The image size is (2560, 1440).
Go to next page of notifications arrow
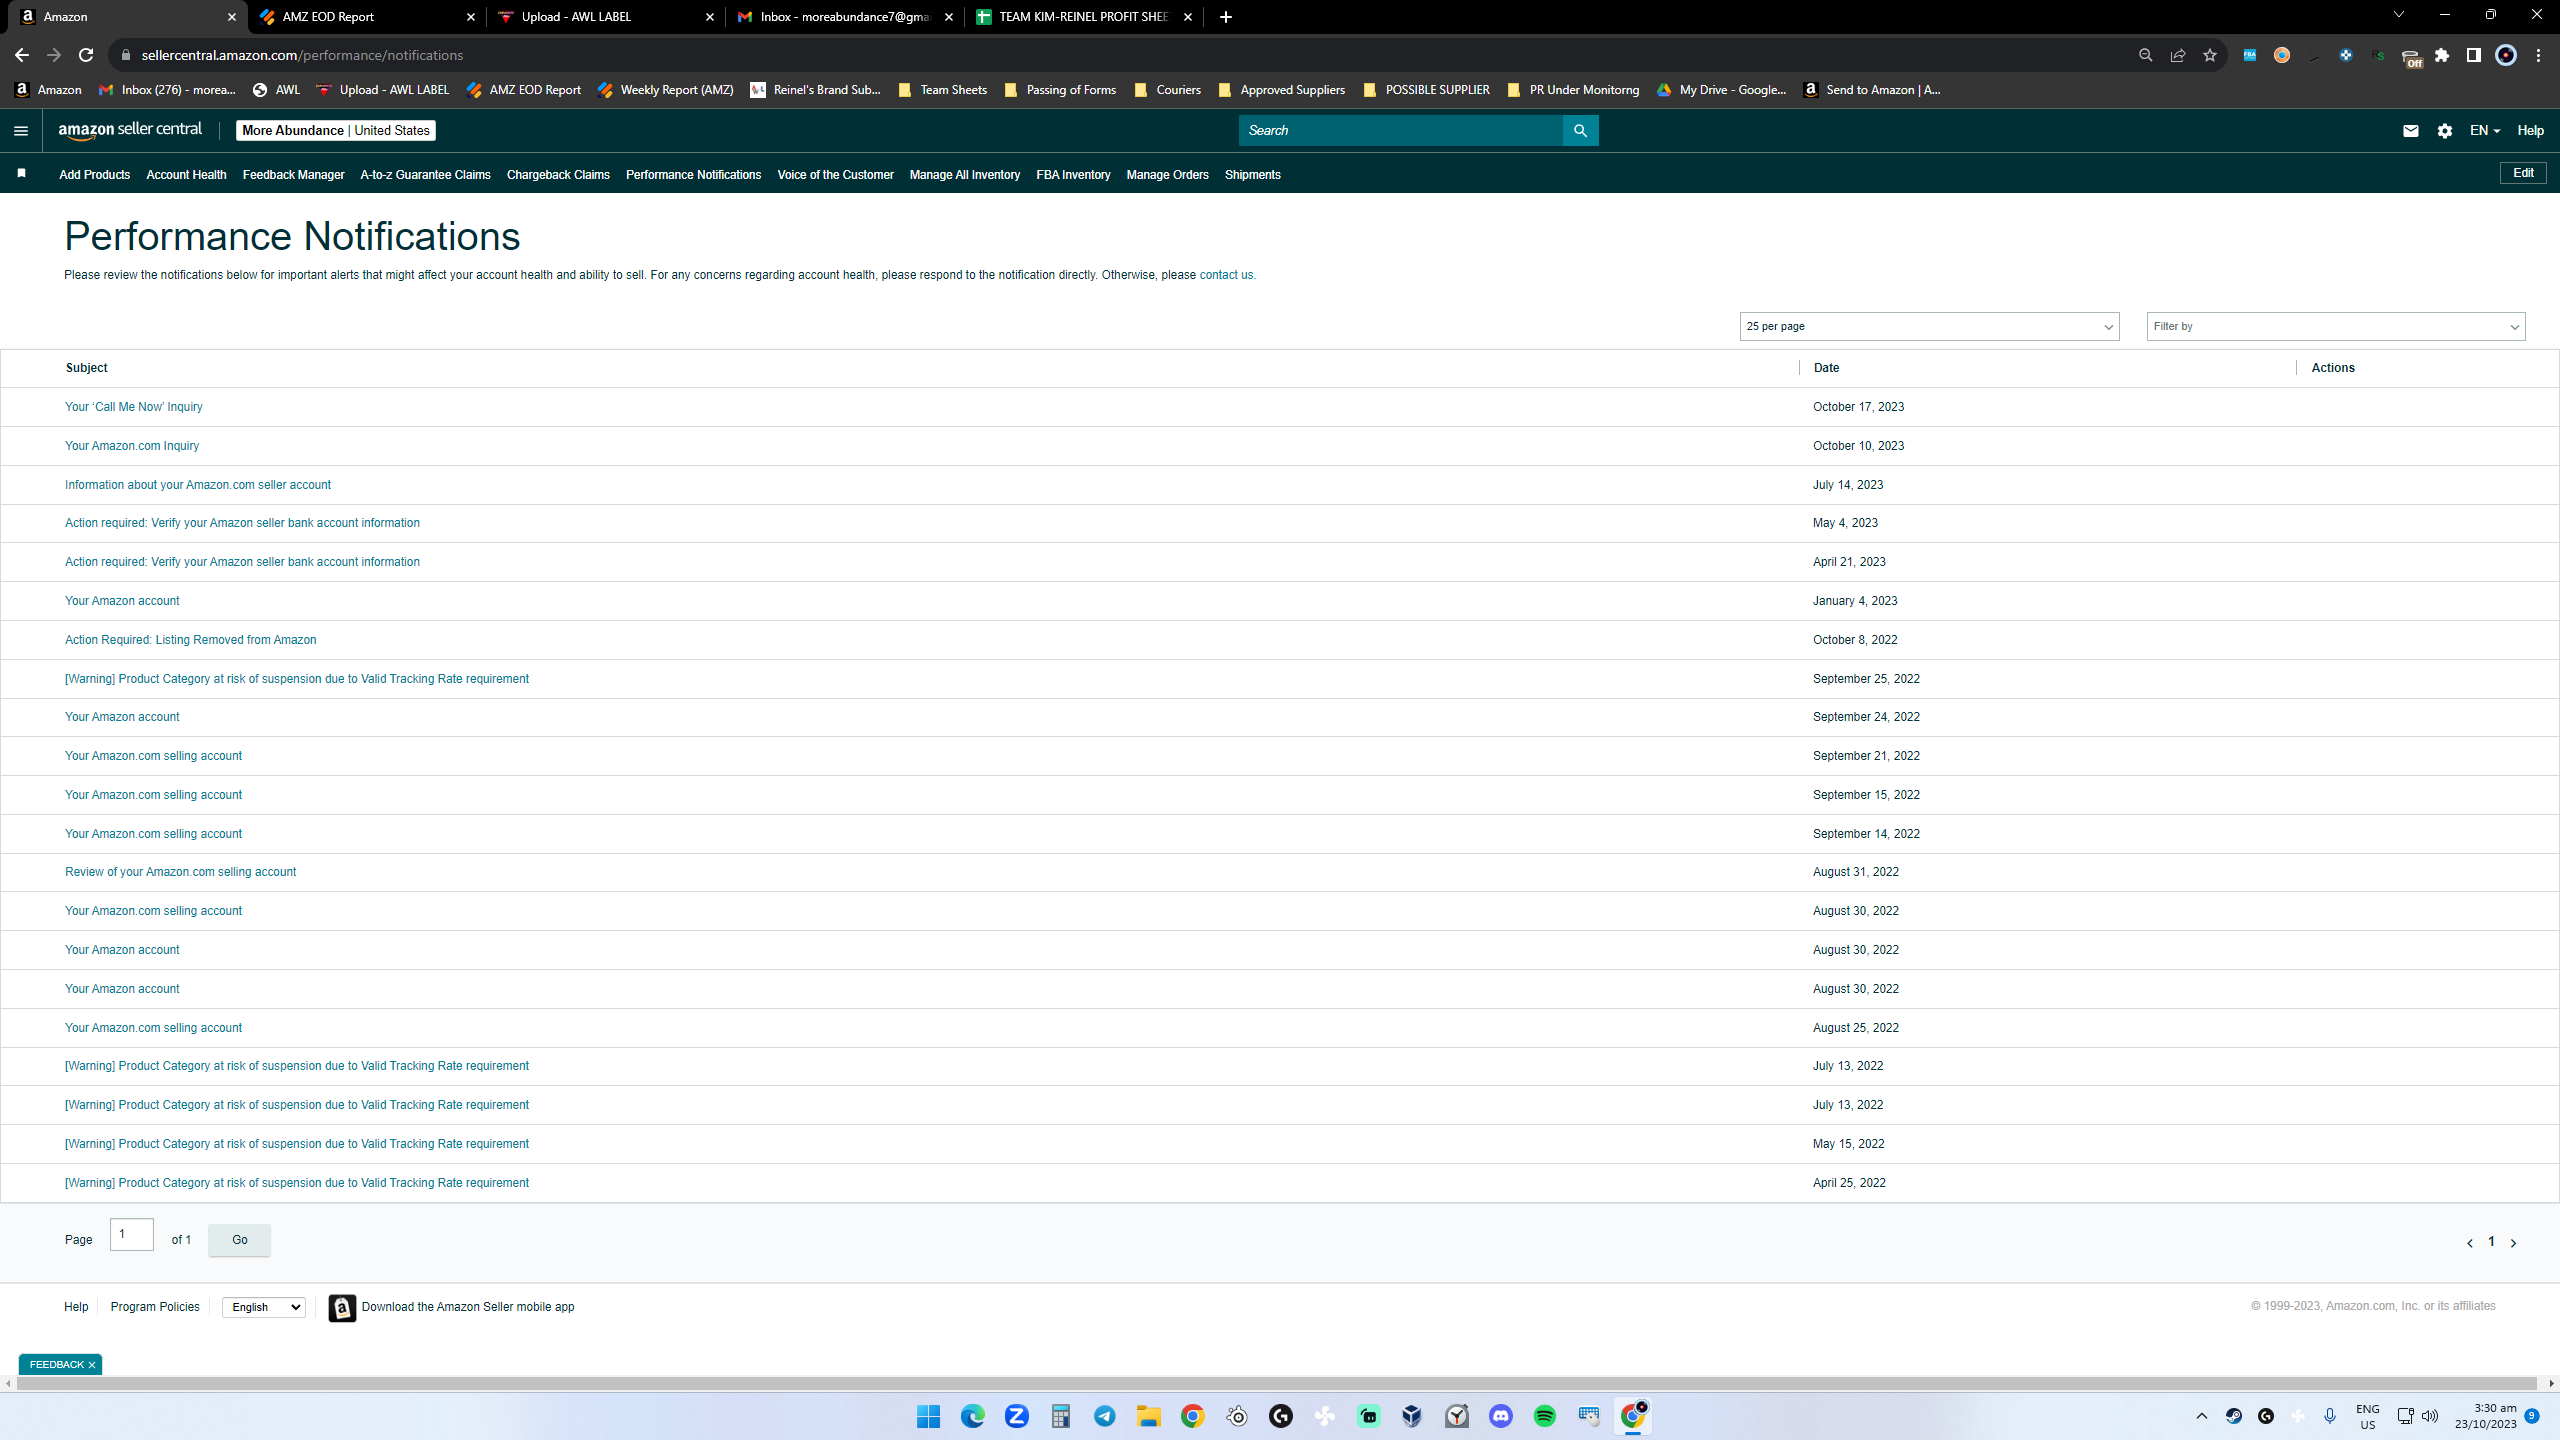pos(2513,1242)
